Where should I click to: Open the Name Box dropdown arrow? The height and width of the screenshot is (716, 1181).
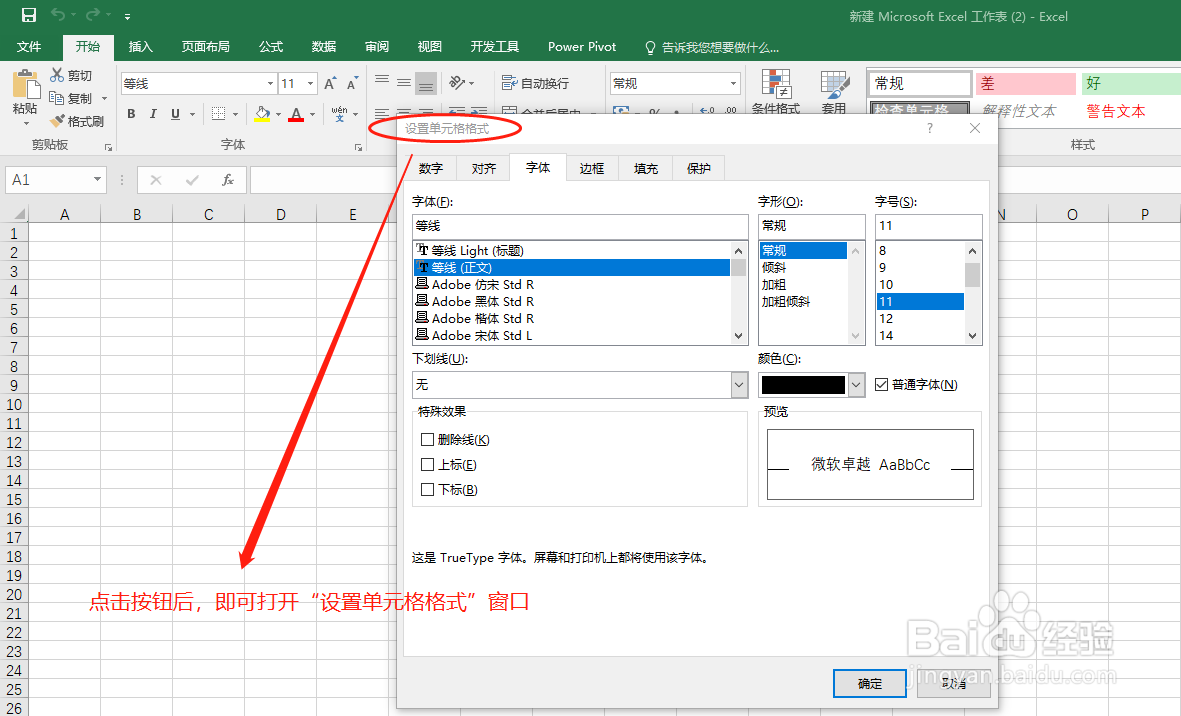(97, 179)
